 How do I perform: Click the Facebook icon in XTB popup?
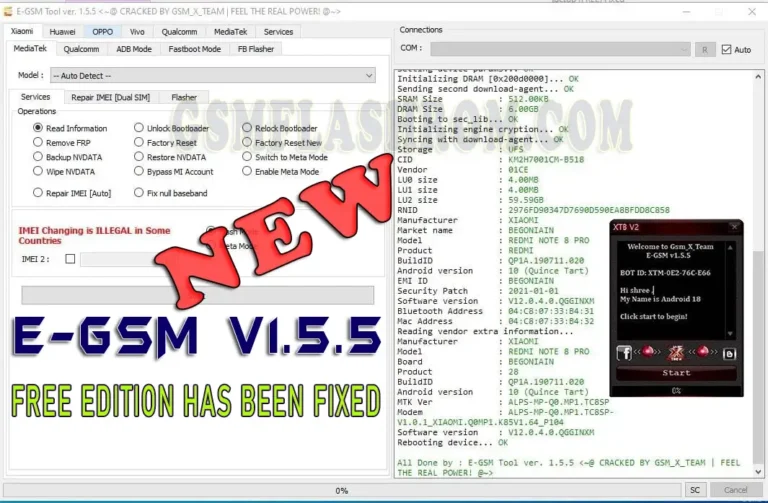[x=624, y=352]
